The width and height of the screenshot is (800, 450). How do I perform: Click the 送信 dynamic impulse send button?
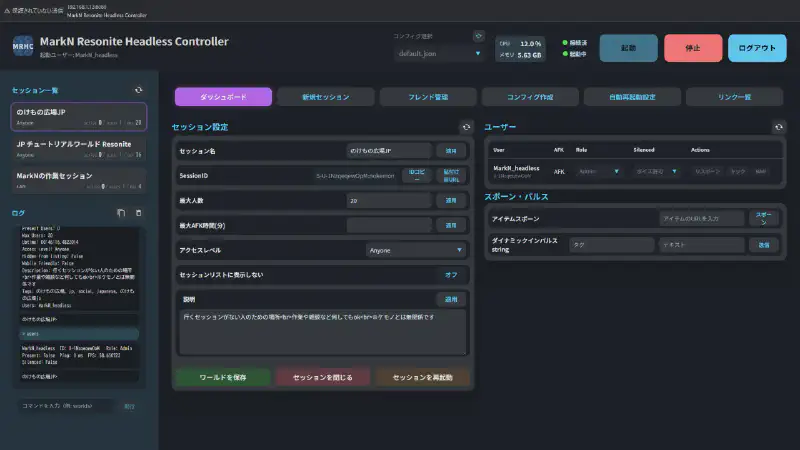click(763, 245)
